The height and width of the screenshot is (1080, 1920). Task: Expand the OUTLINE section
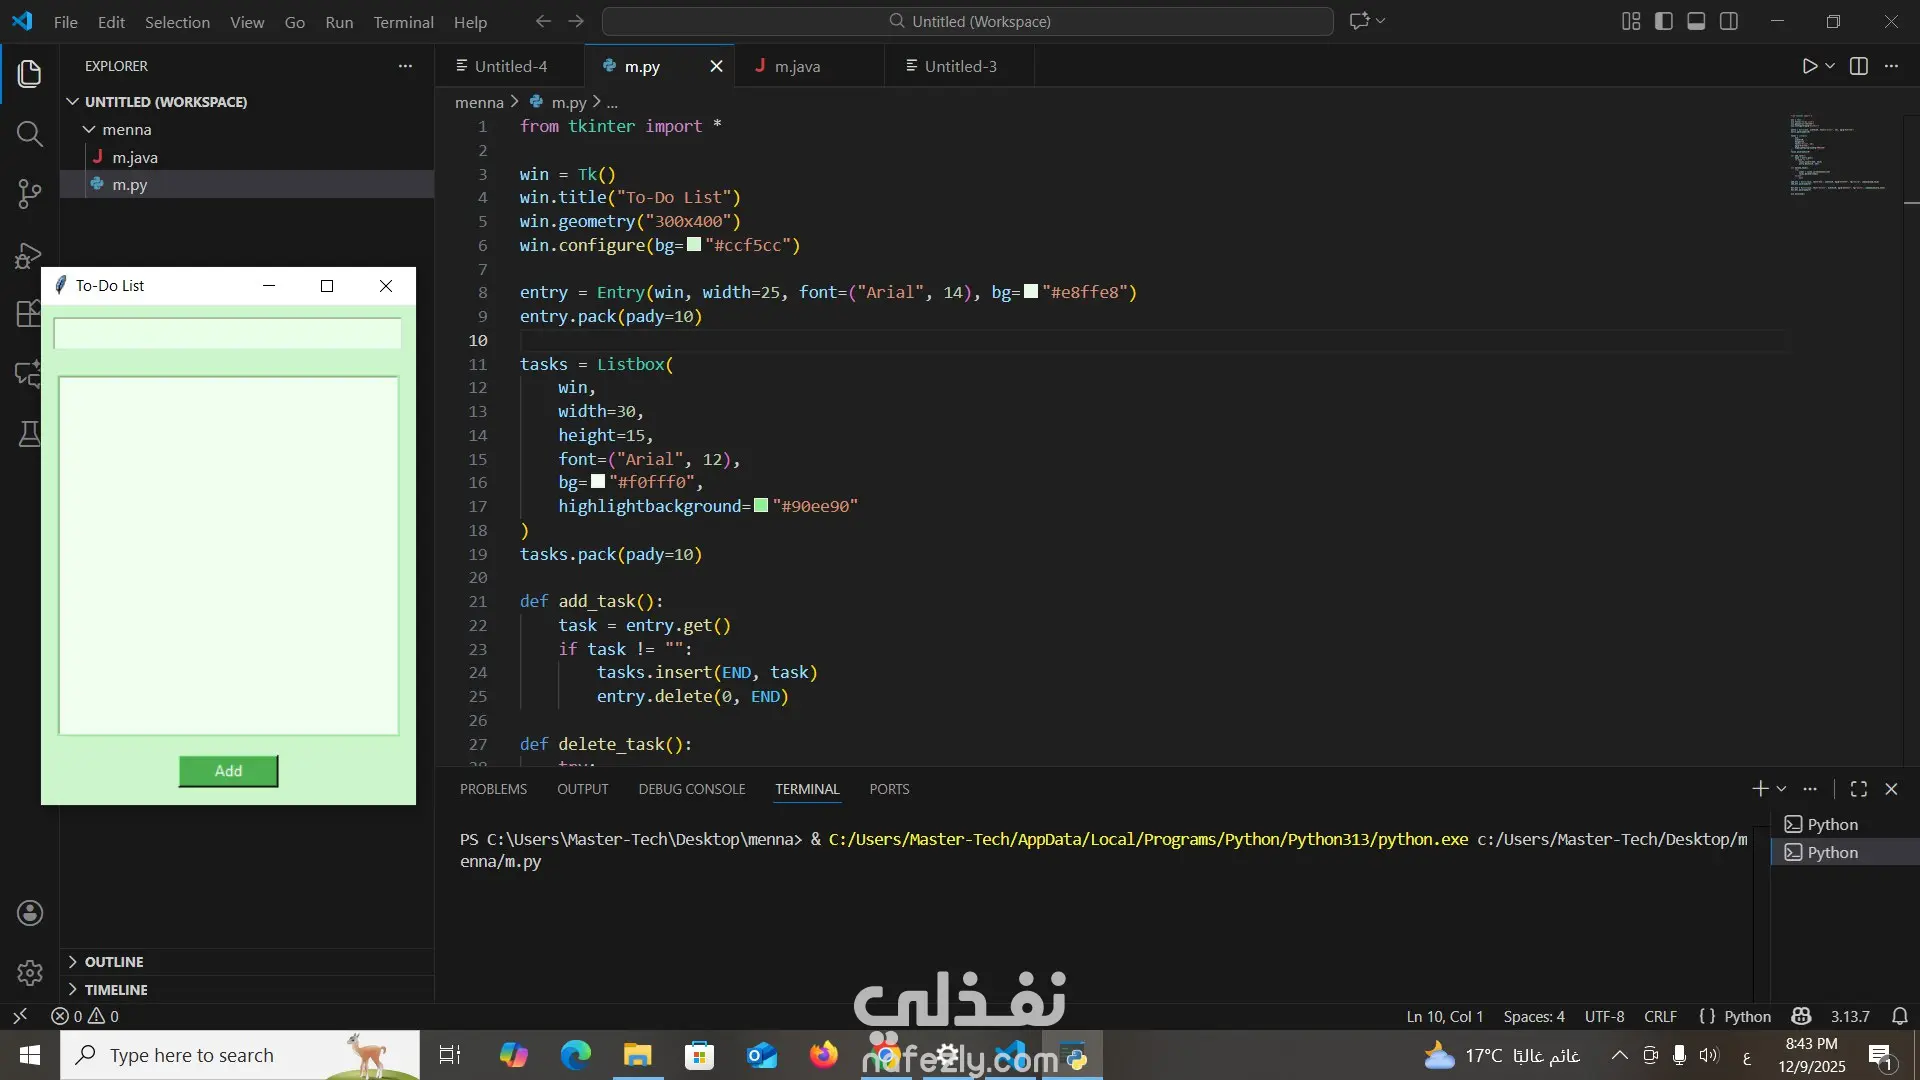point(113,961)
